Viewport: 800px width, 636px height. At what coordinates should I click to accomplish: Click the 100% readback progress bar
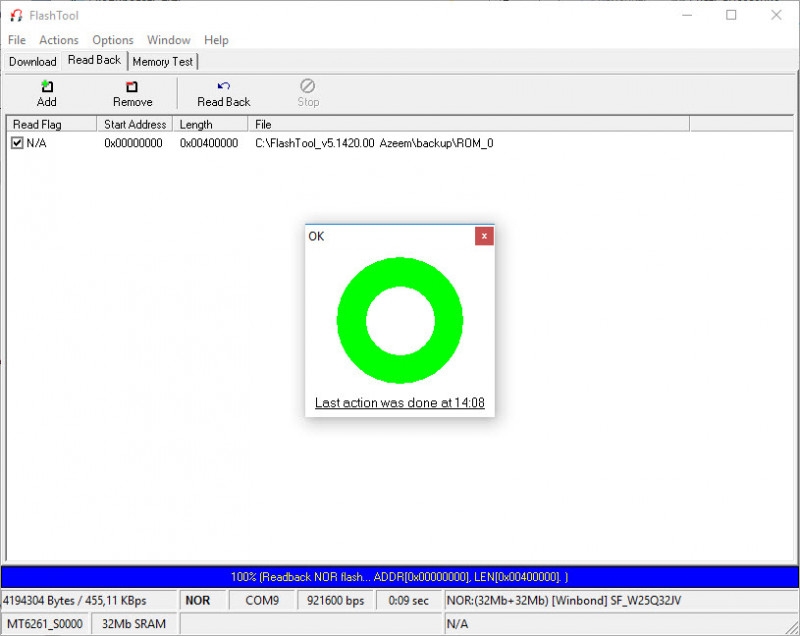click(x=399, y=577)
